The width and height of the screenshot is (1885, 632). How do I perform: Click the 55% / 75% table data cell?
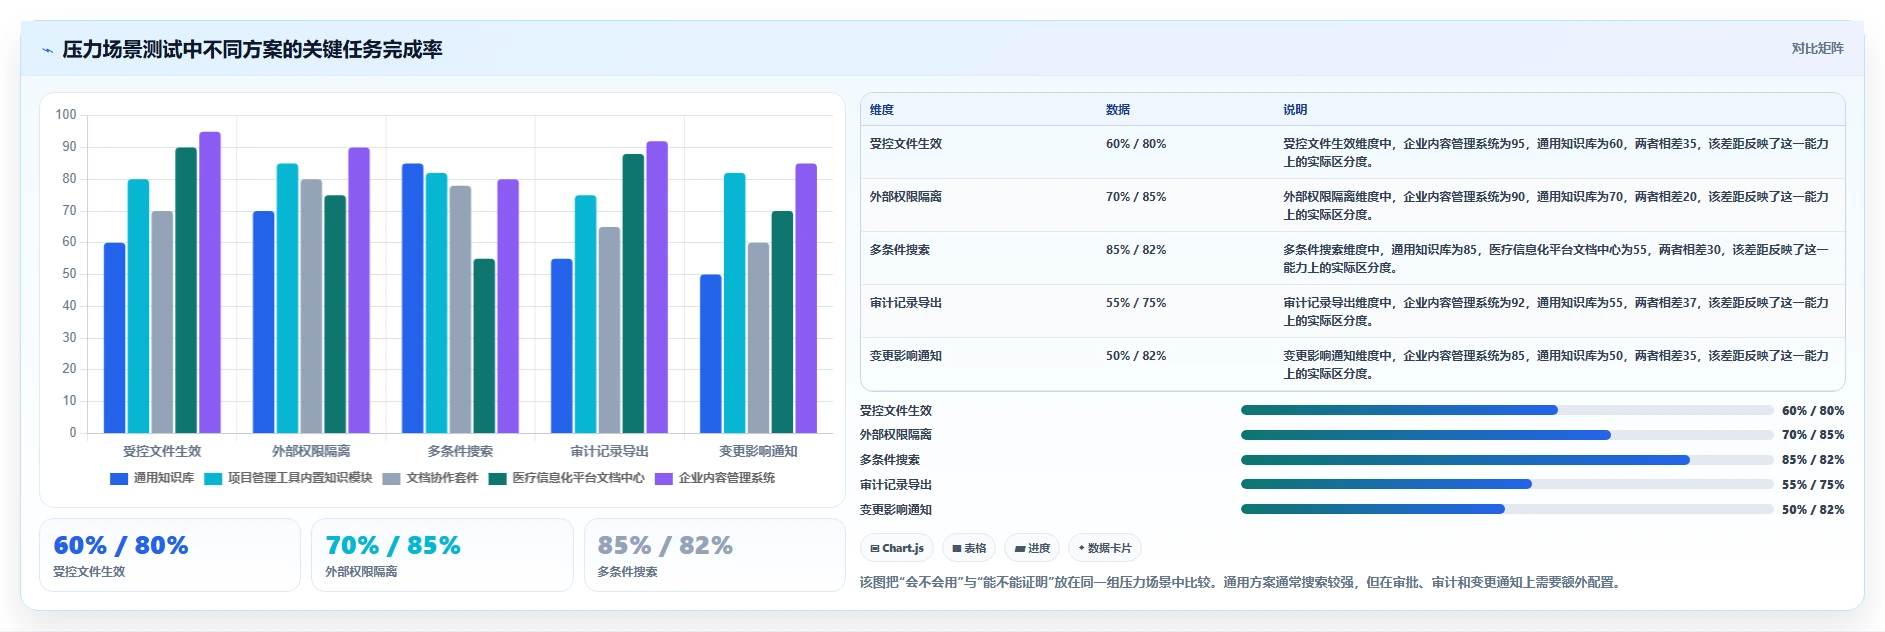pos(1136,303)
